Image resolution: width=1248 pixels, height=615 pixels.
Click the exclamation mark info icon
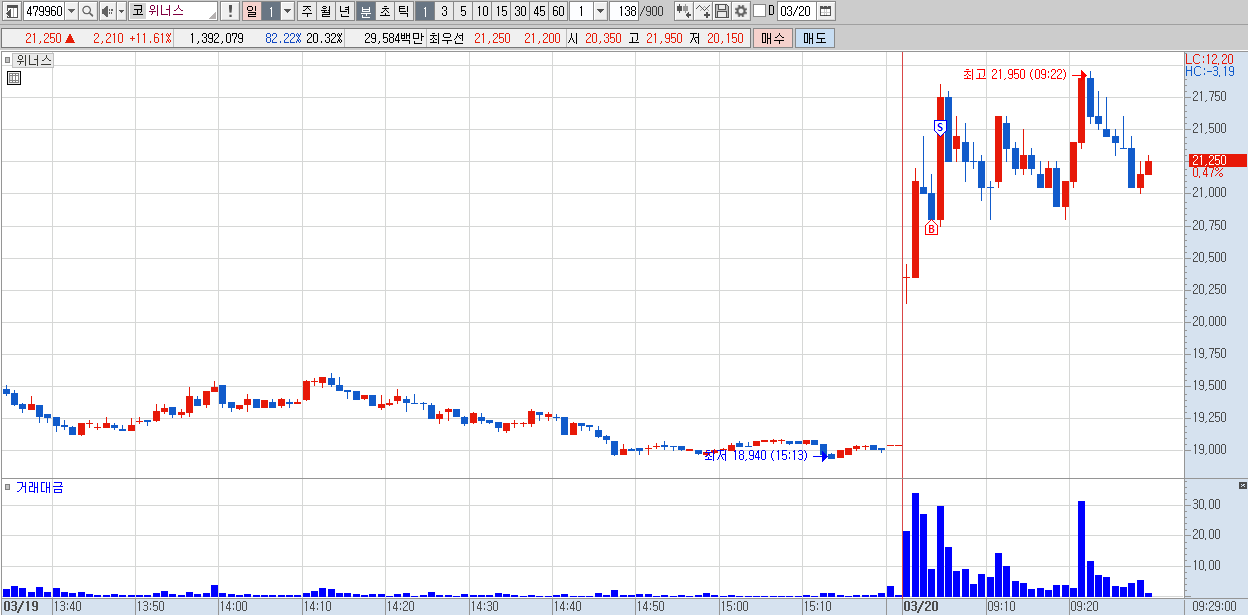tap(231, 12)
